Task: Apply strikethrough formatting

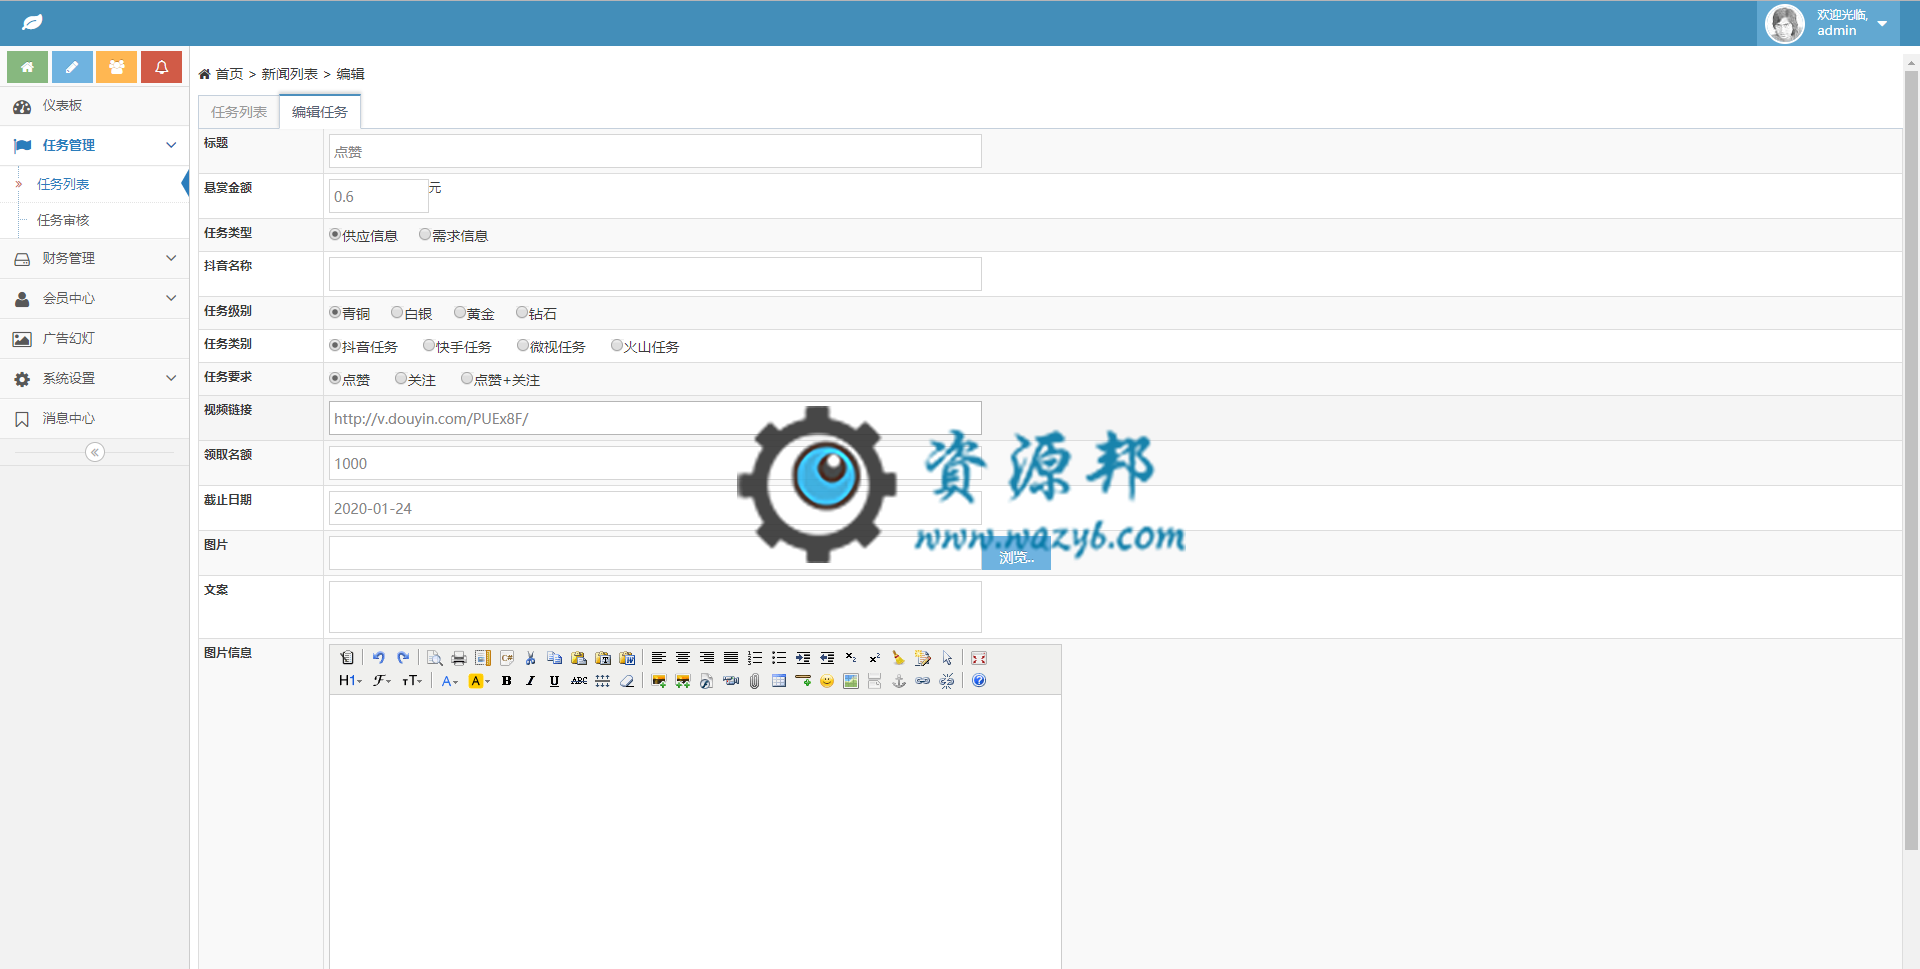Action: [579, 681]
